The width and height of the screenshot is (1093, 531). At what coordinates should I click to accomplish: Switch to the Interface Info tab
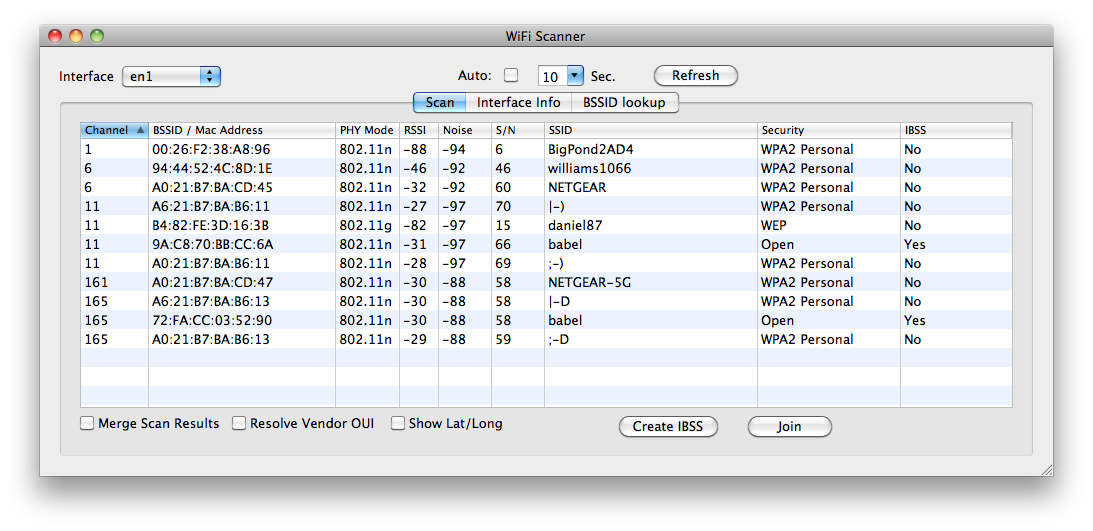[x=519, y=102]
